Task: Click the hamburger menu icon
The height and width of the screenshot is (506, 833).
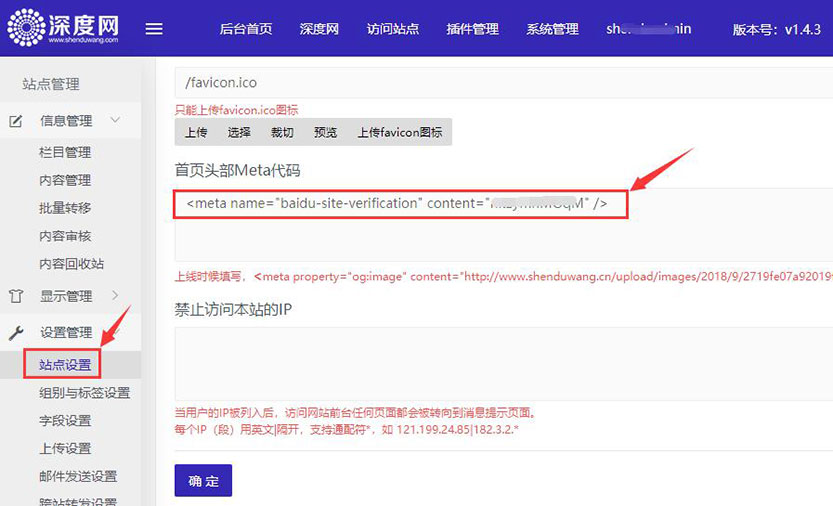Action: click(x=154, y=29)
